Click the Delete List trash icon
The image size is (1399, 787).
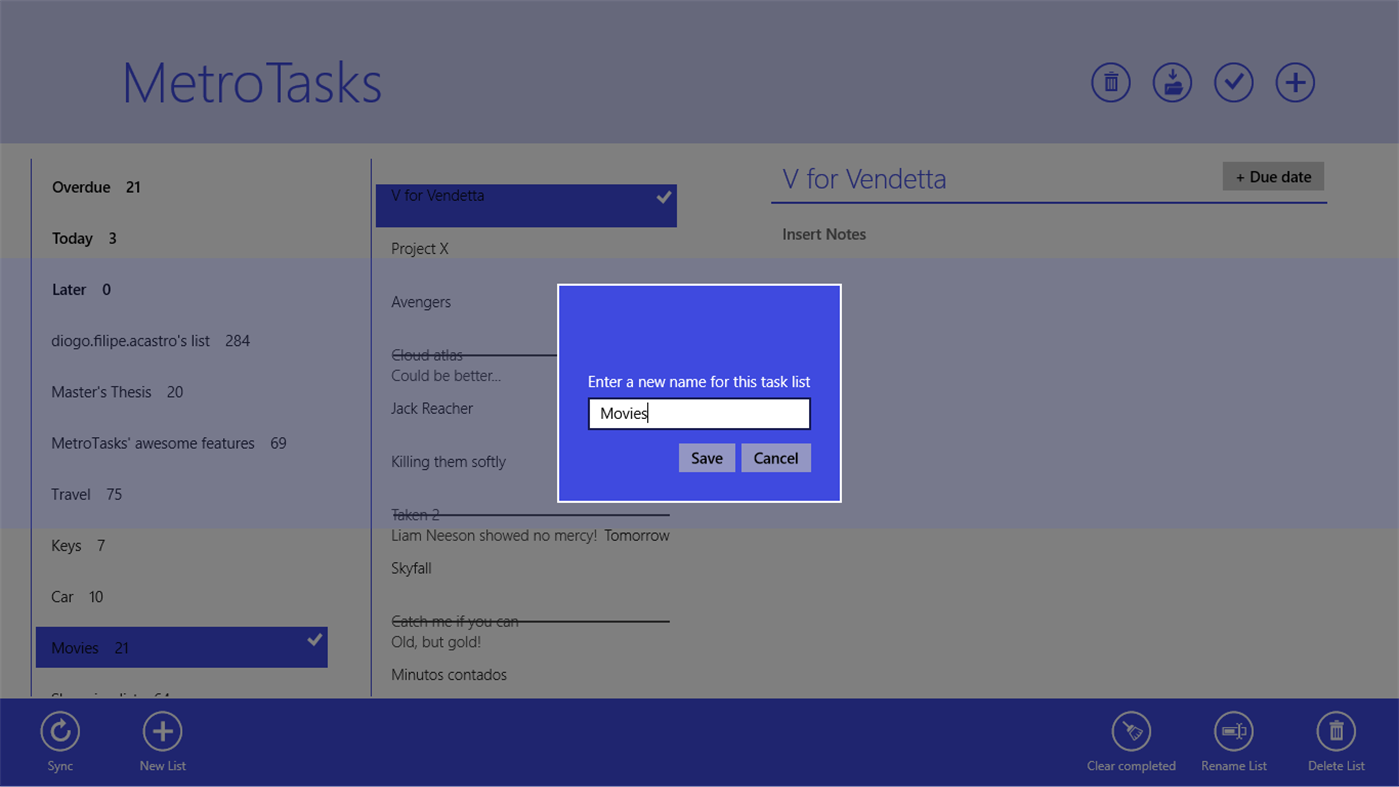[1335, 731]
